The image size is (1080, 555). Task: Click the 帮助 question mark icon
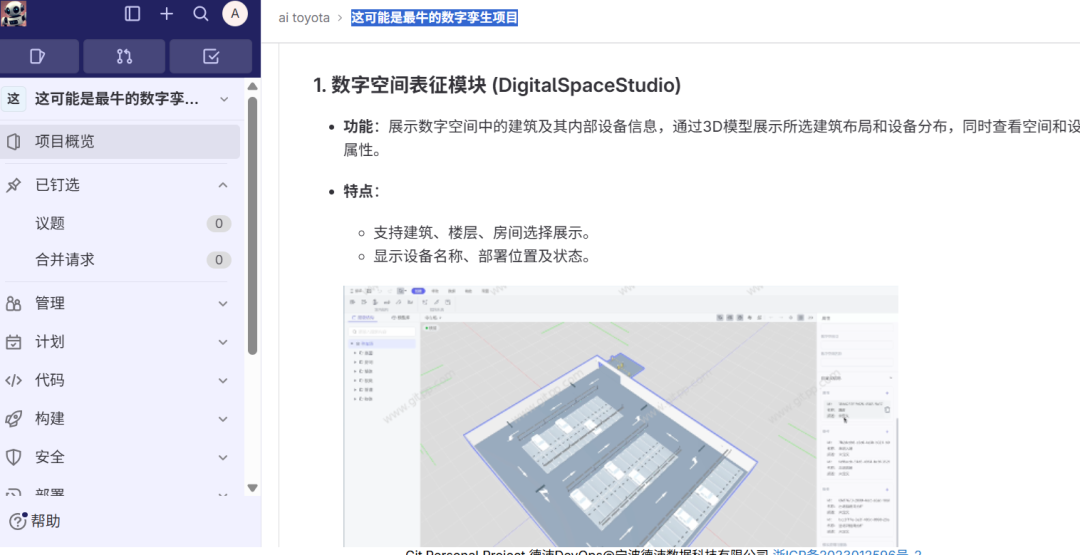(18, 521)
